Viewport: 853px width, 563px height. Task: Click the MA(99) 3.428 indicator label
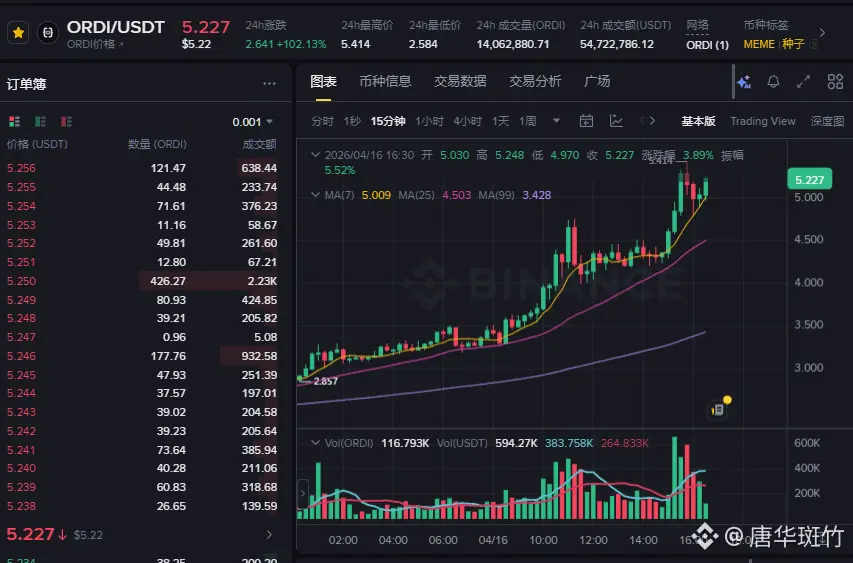tap(515, 195)
